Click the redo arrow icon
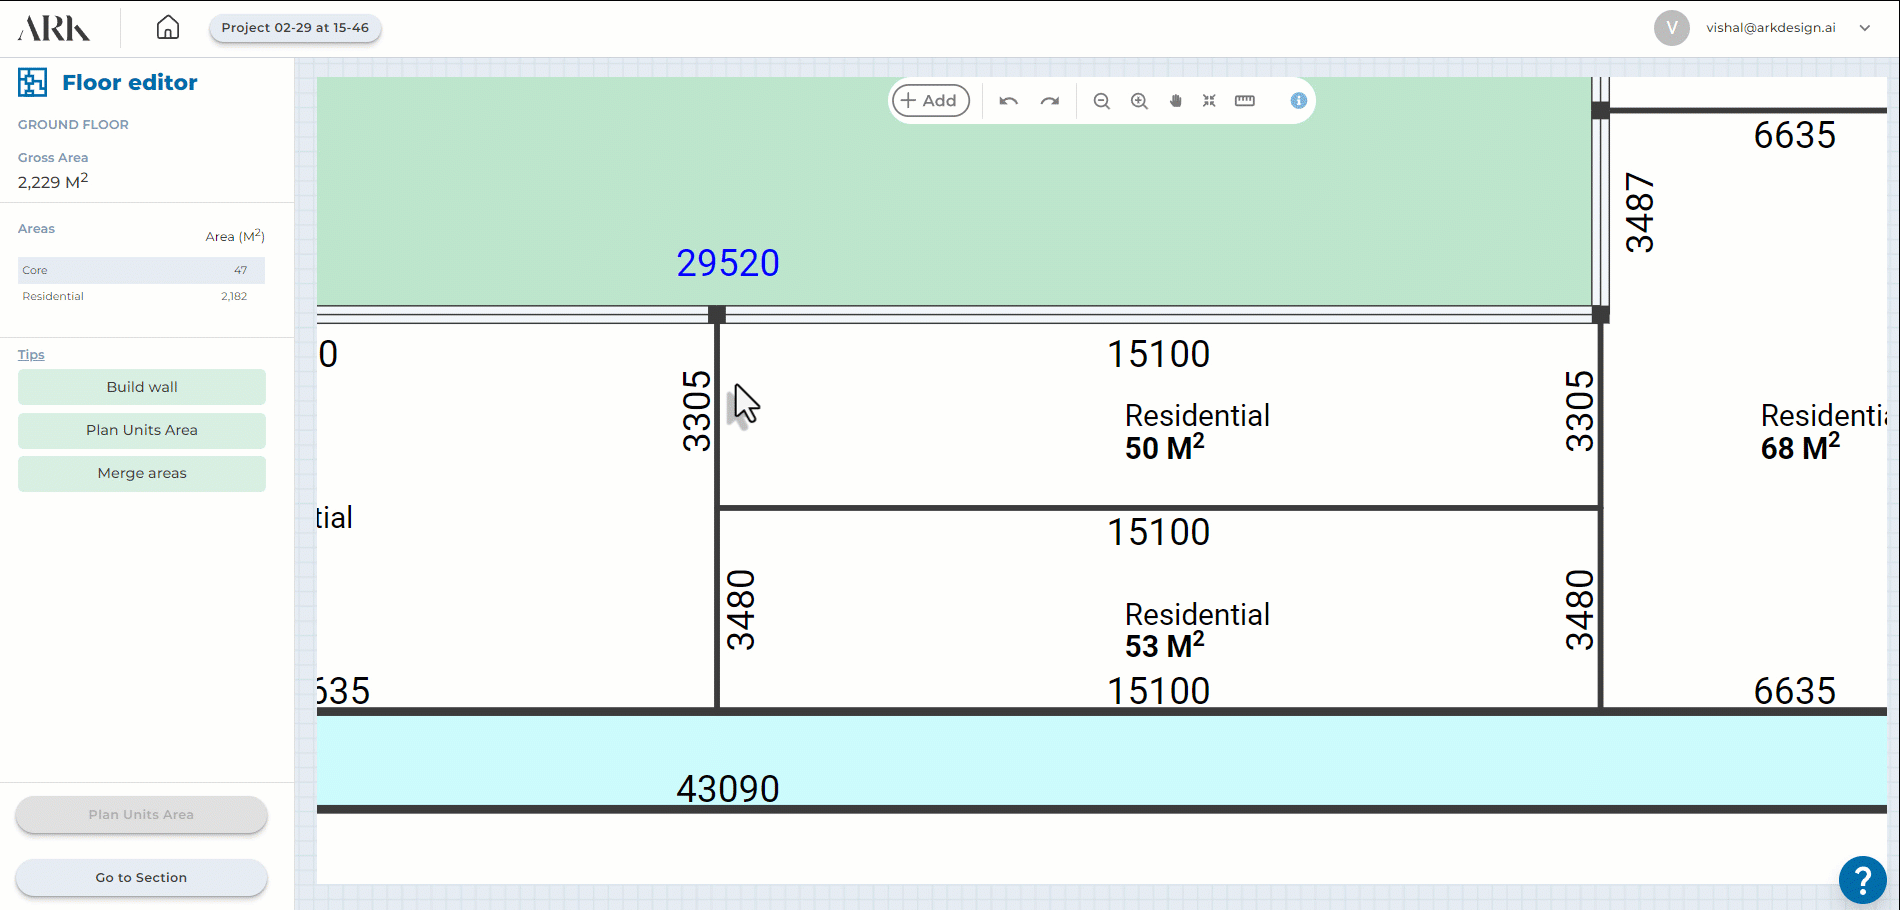 (1049, 101)
